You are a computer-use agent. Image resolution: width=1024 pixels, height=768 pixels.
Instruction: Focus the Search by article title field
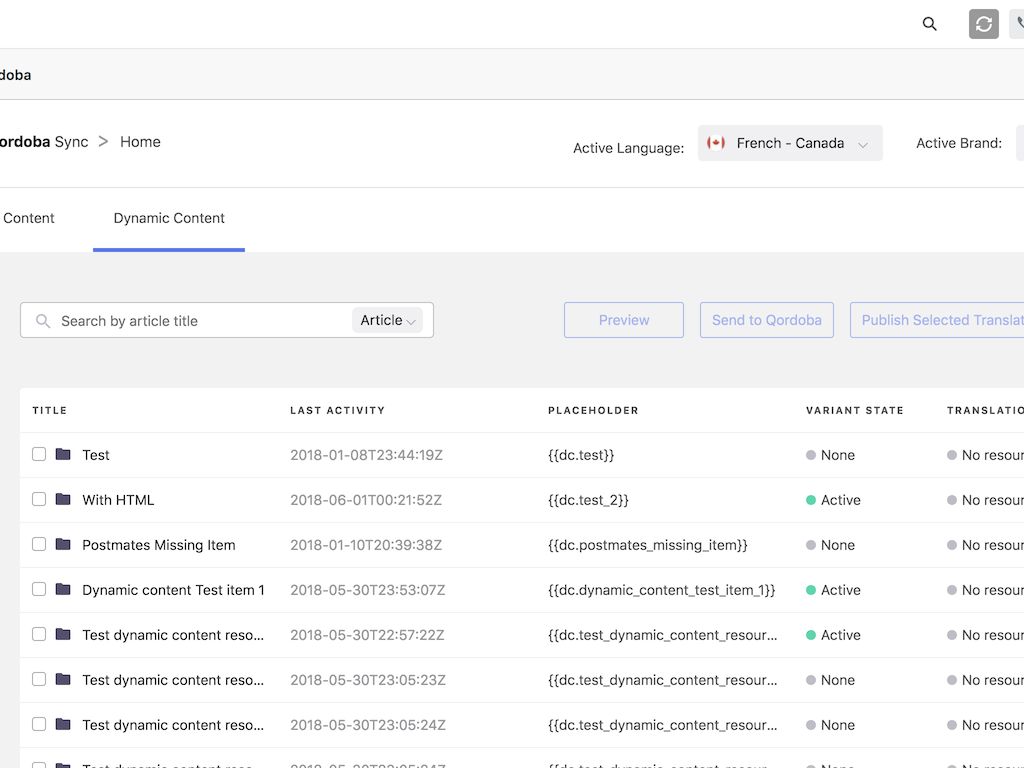click(x=200, y=321)
